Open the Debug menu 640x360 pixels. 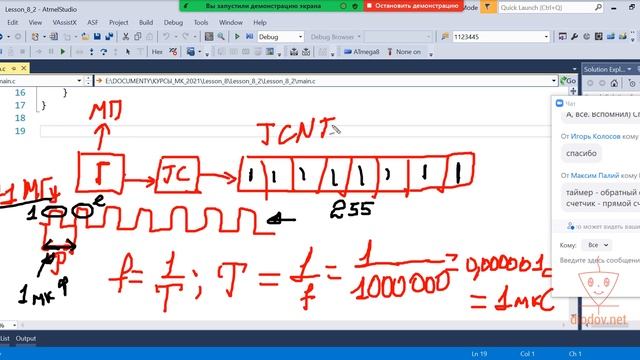tap(173, 22)
